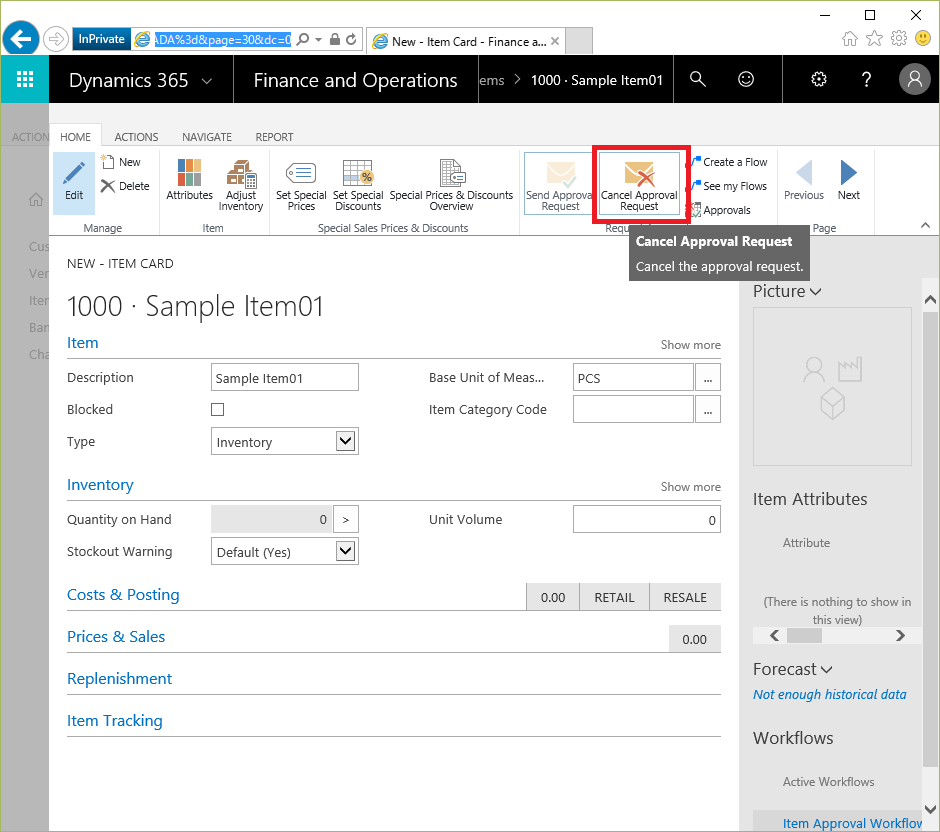Open the Dynamics 365 app launcher grid
Viewport: 940px width, 832px height.
[25, 79]
